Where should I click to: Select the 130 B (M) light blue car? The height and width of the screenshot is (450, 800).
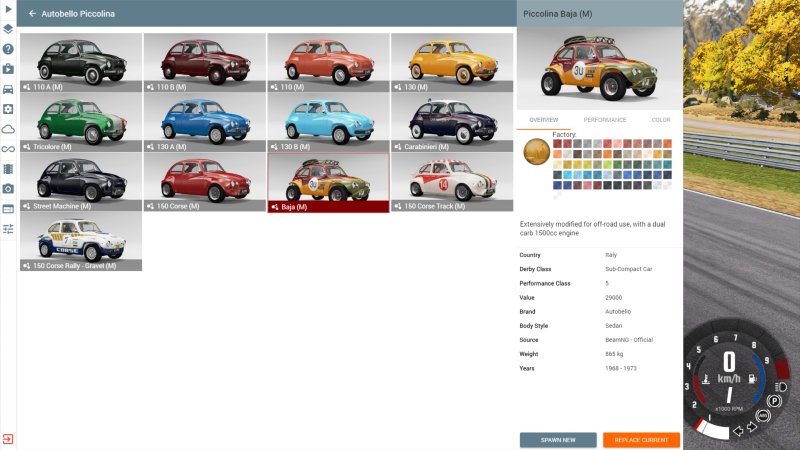click(x=328, y=122)
